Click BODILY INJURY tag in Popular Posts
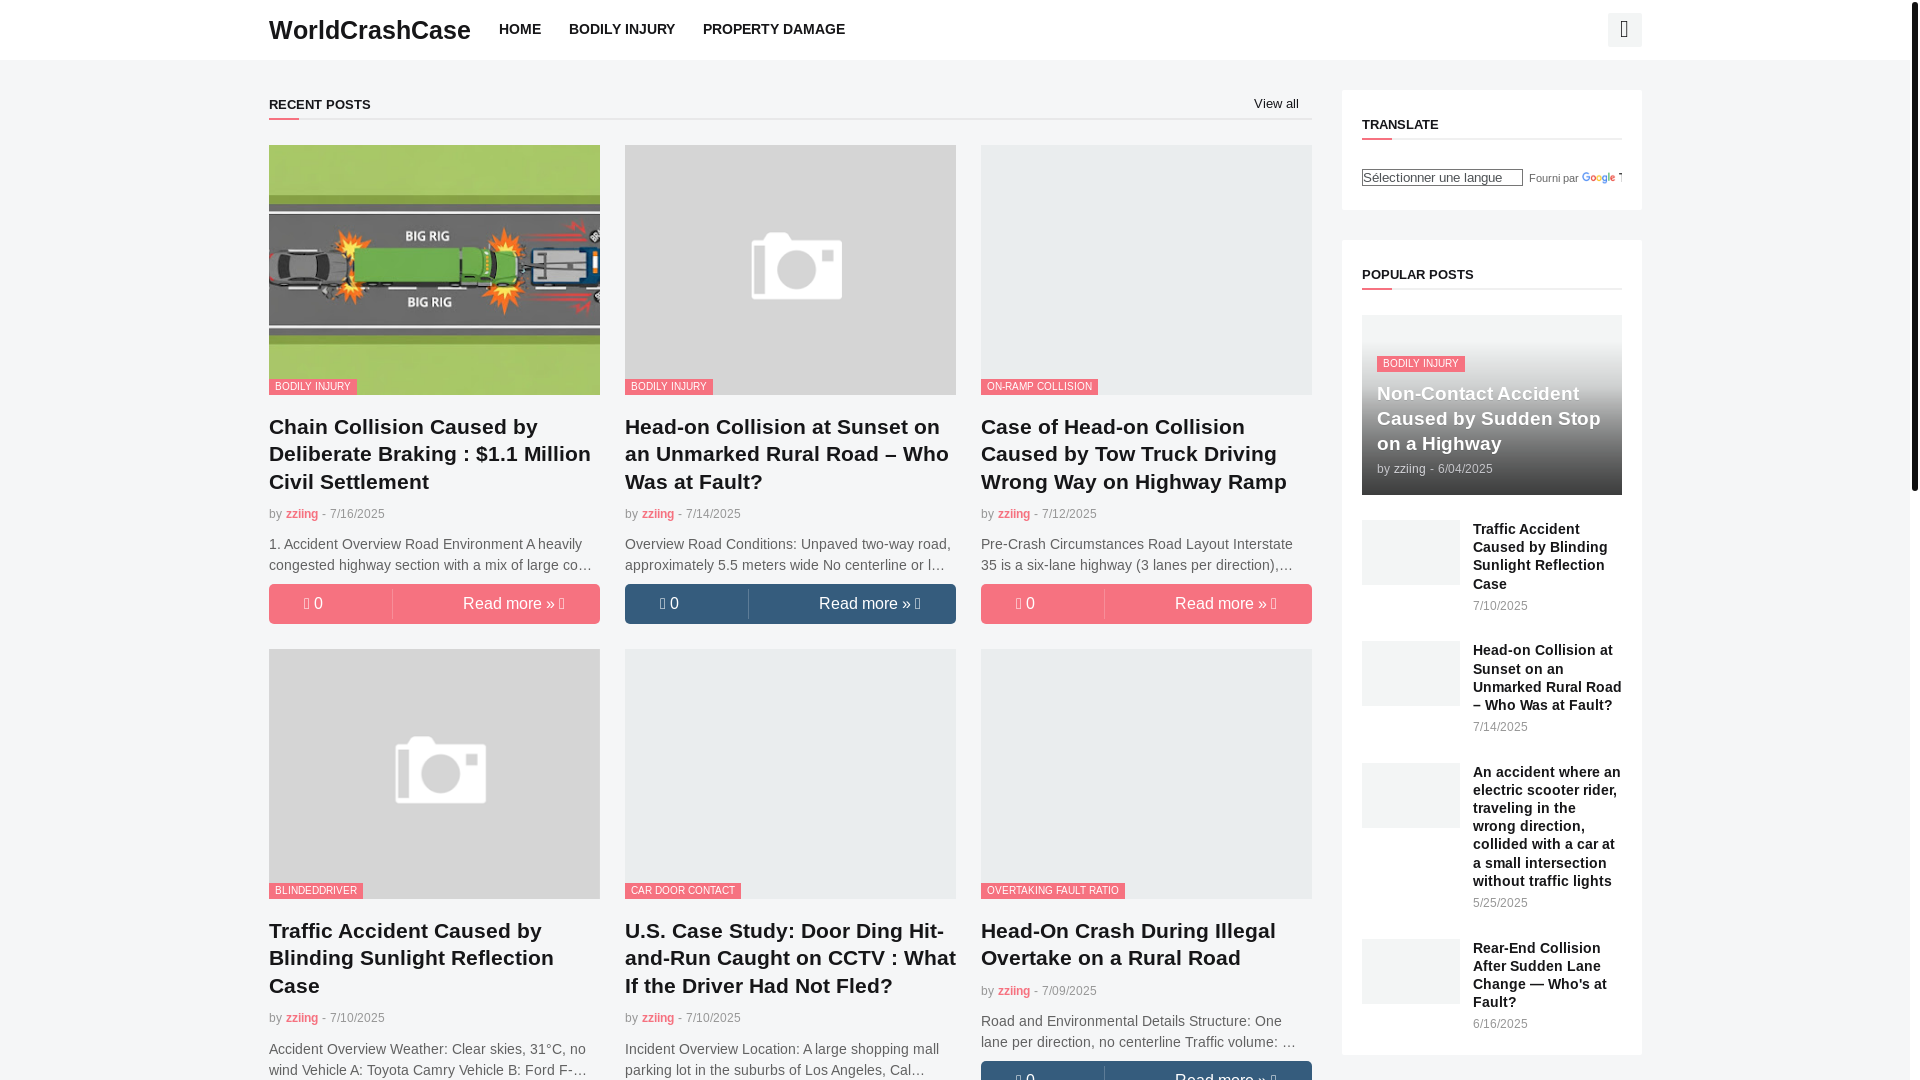 [1421, 364]
